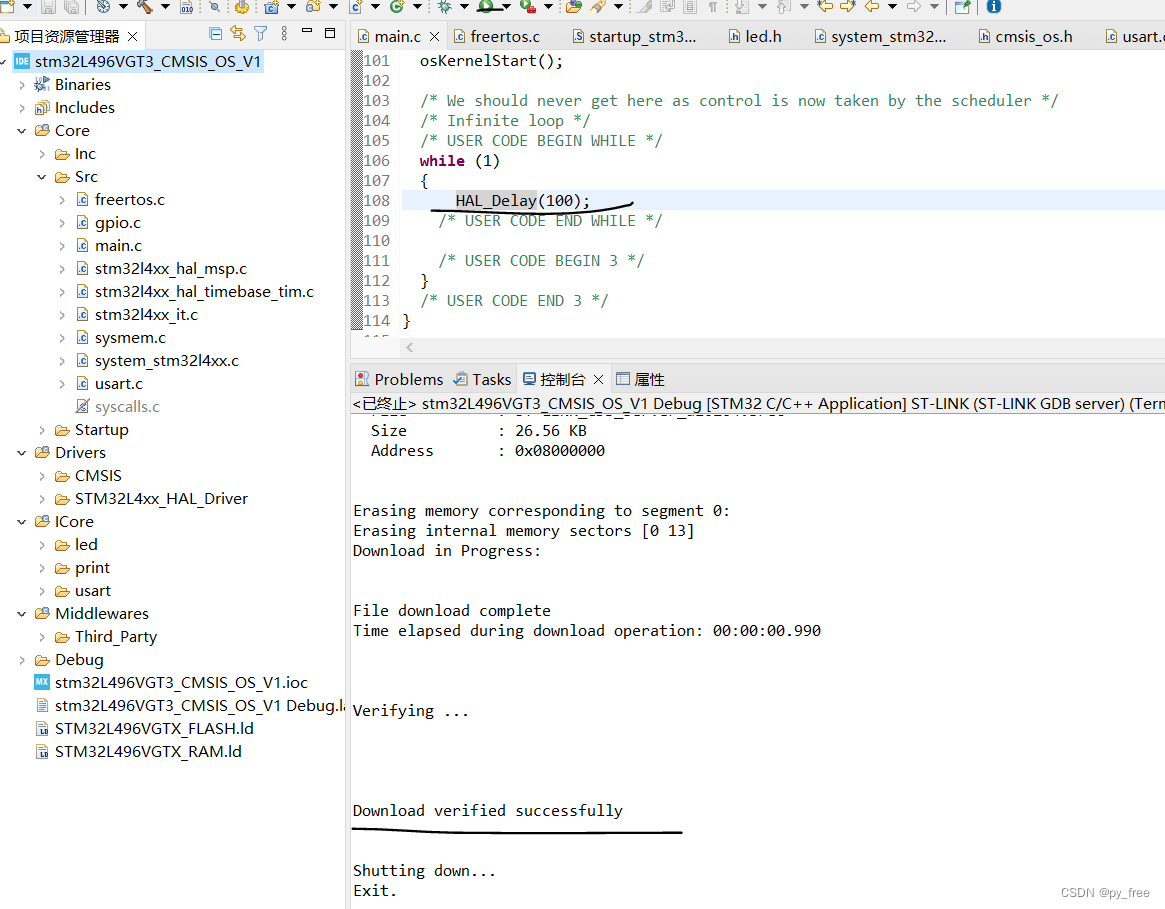Image resolution: width=1165 pixels, height=909 pixels.
Task: Click the yellow back navigation arrow
Action: pos(871,7)
